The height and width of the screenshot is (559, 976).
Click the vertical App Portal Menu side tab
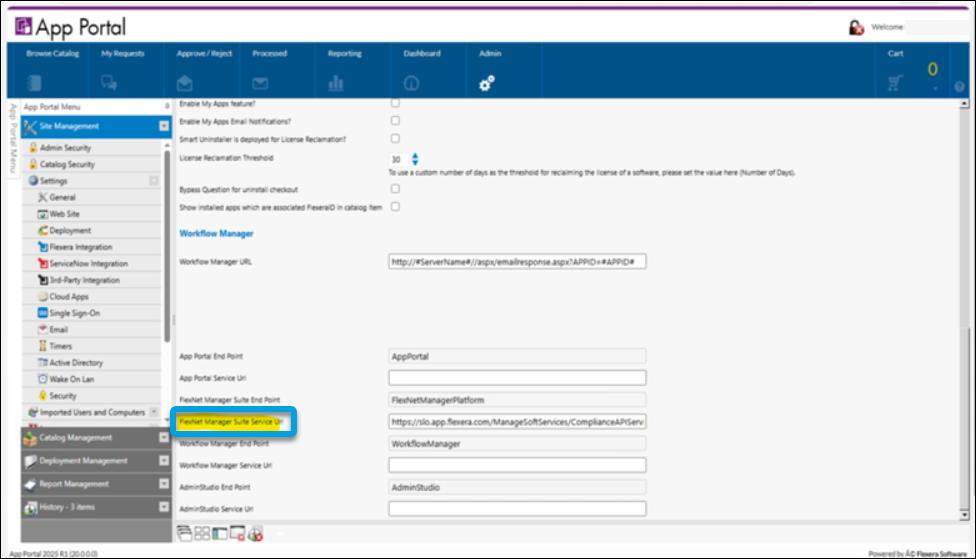[12, 138]
